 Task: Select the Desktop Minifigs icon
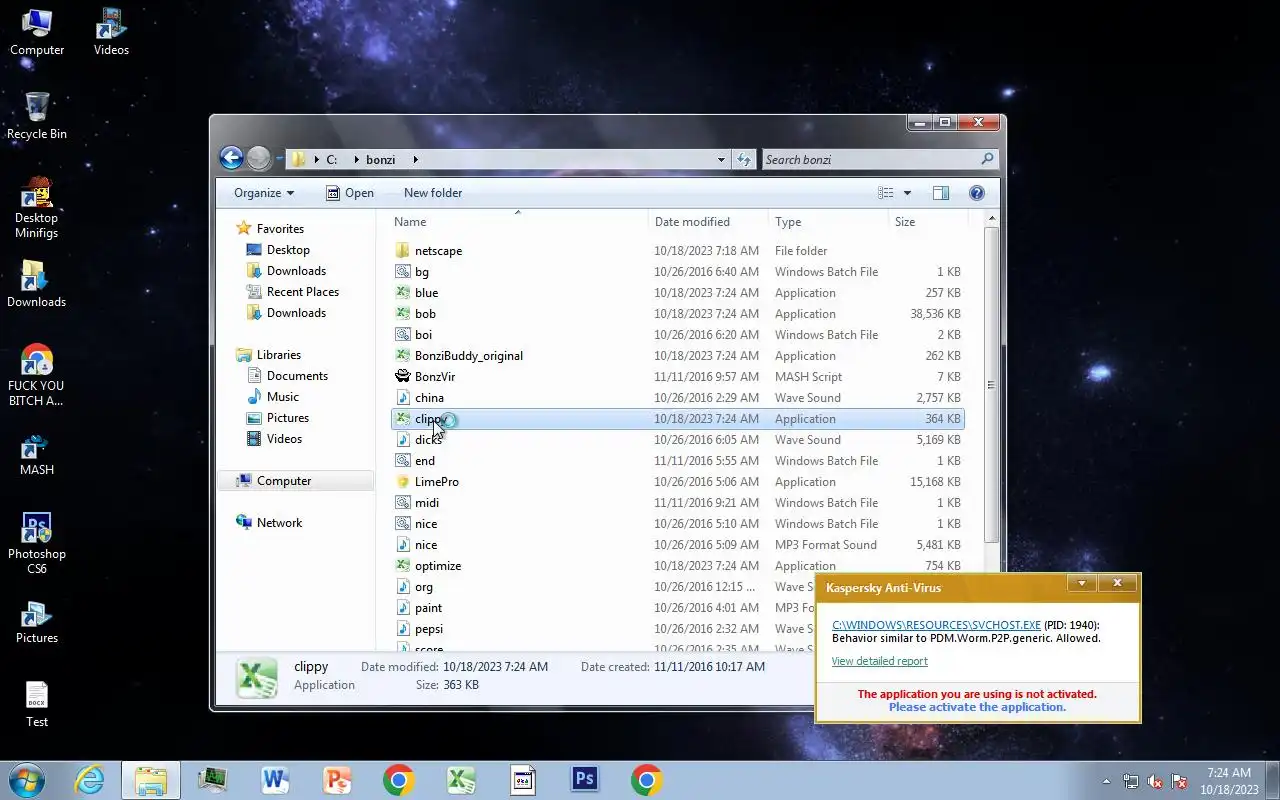pos(37,207)
